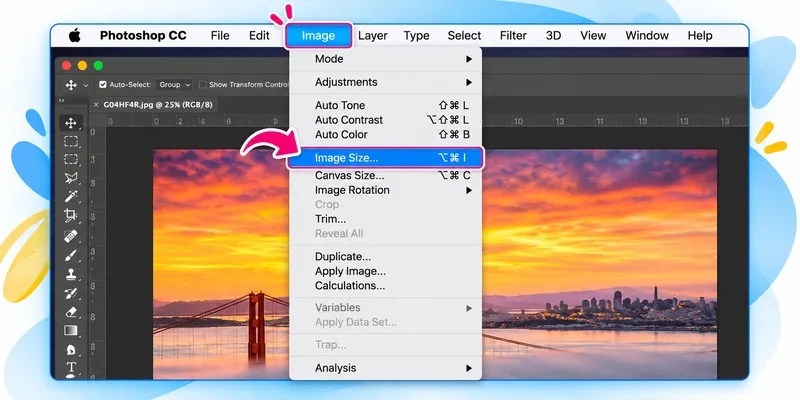
Task: Choose Calculations... from the Image menu
Action: click(x=386, y=286)
